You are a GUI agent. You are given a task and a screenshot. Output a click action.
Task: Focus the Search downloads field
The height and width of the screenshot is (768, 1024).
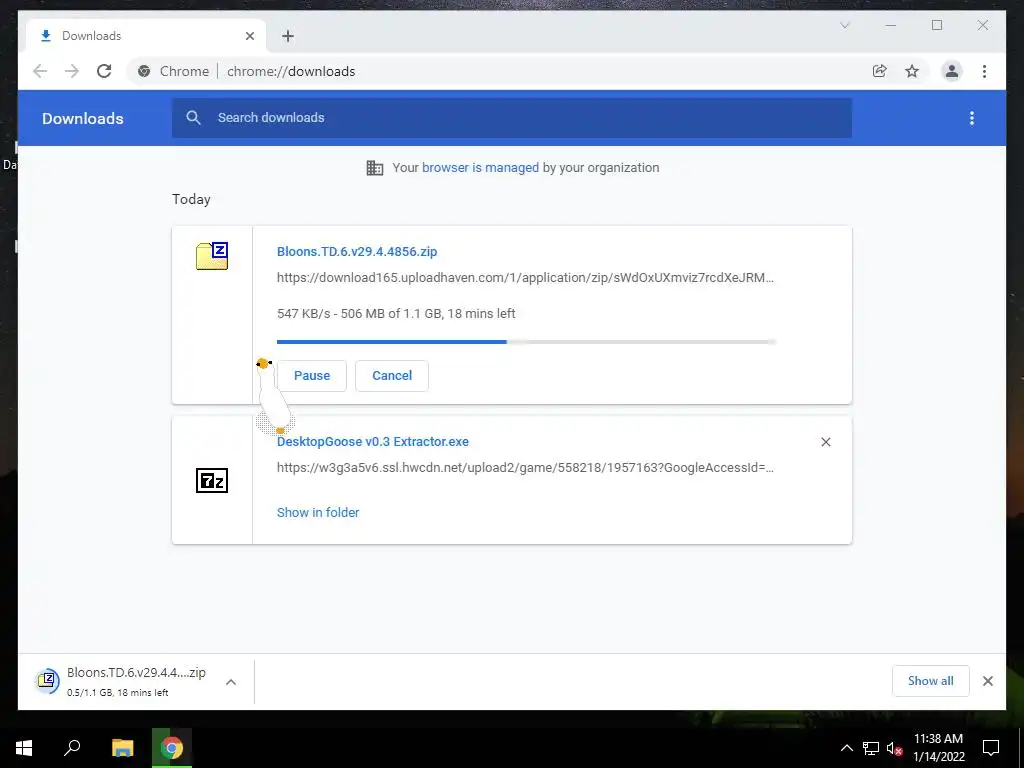pyautogui.click(x=511, y=118)
